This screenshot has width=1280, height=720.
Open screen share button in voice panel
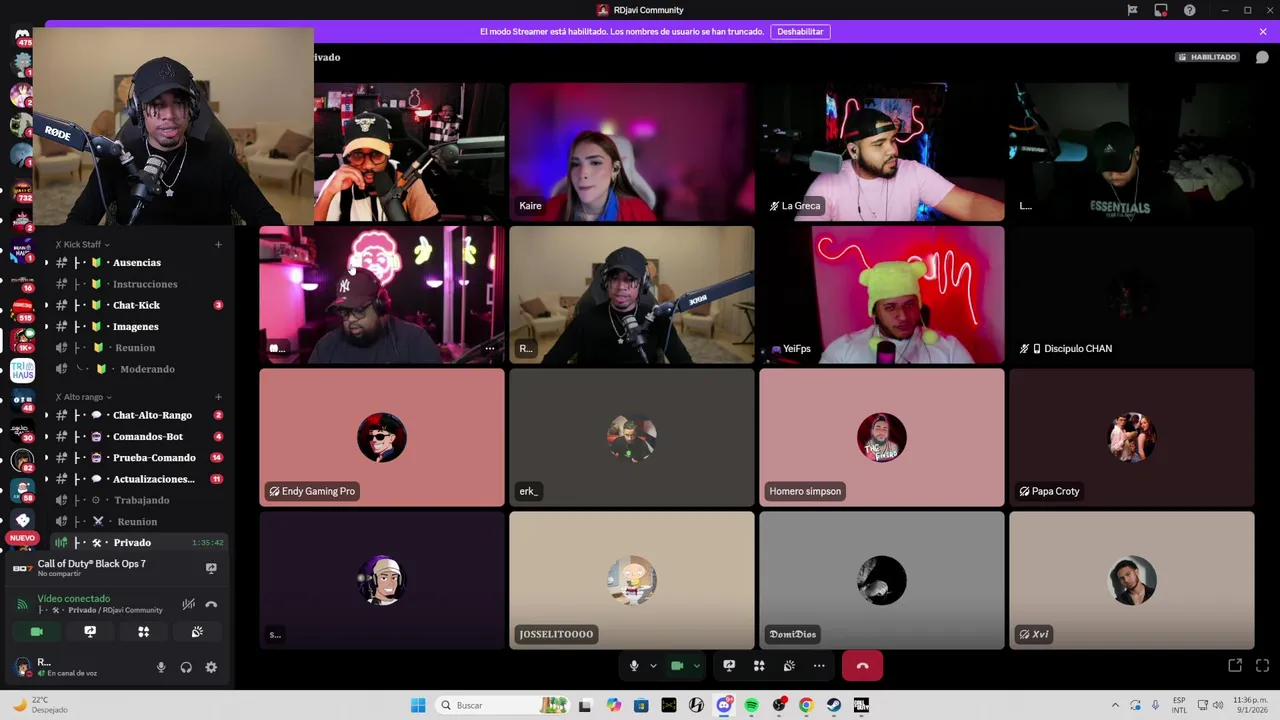(x=90, y=632)
